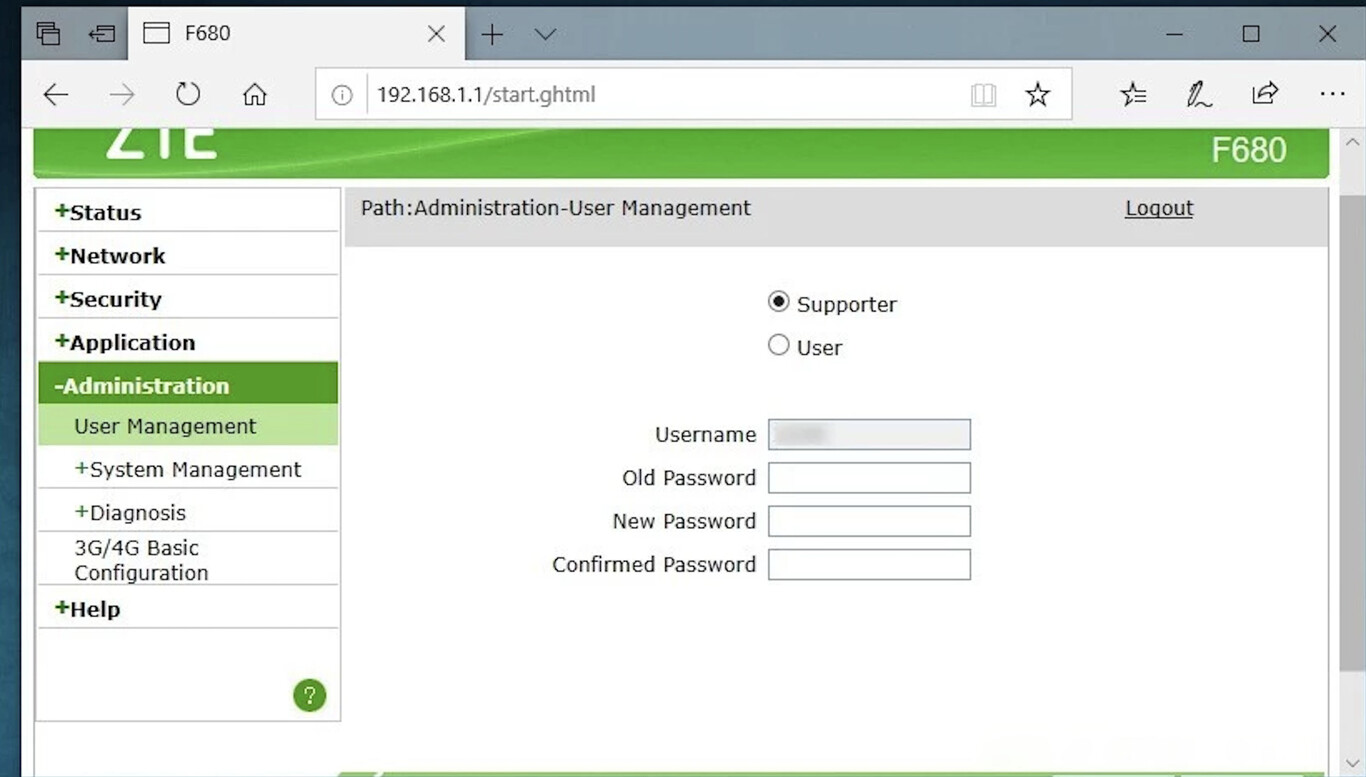This screenshot has height=777, width=1366.
Task: Add page to favorites star icon
Action: (1038, 94)
